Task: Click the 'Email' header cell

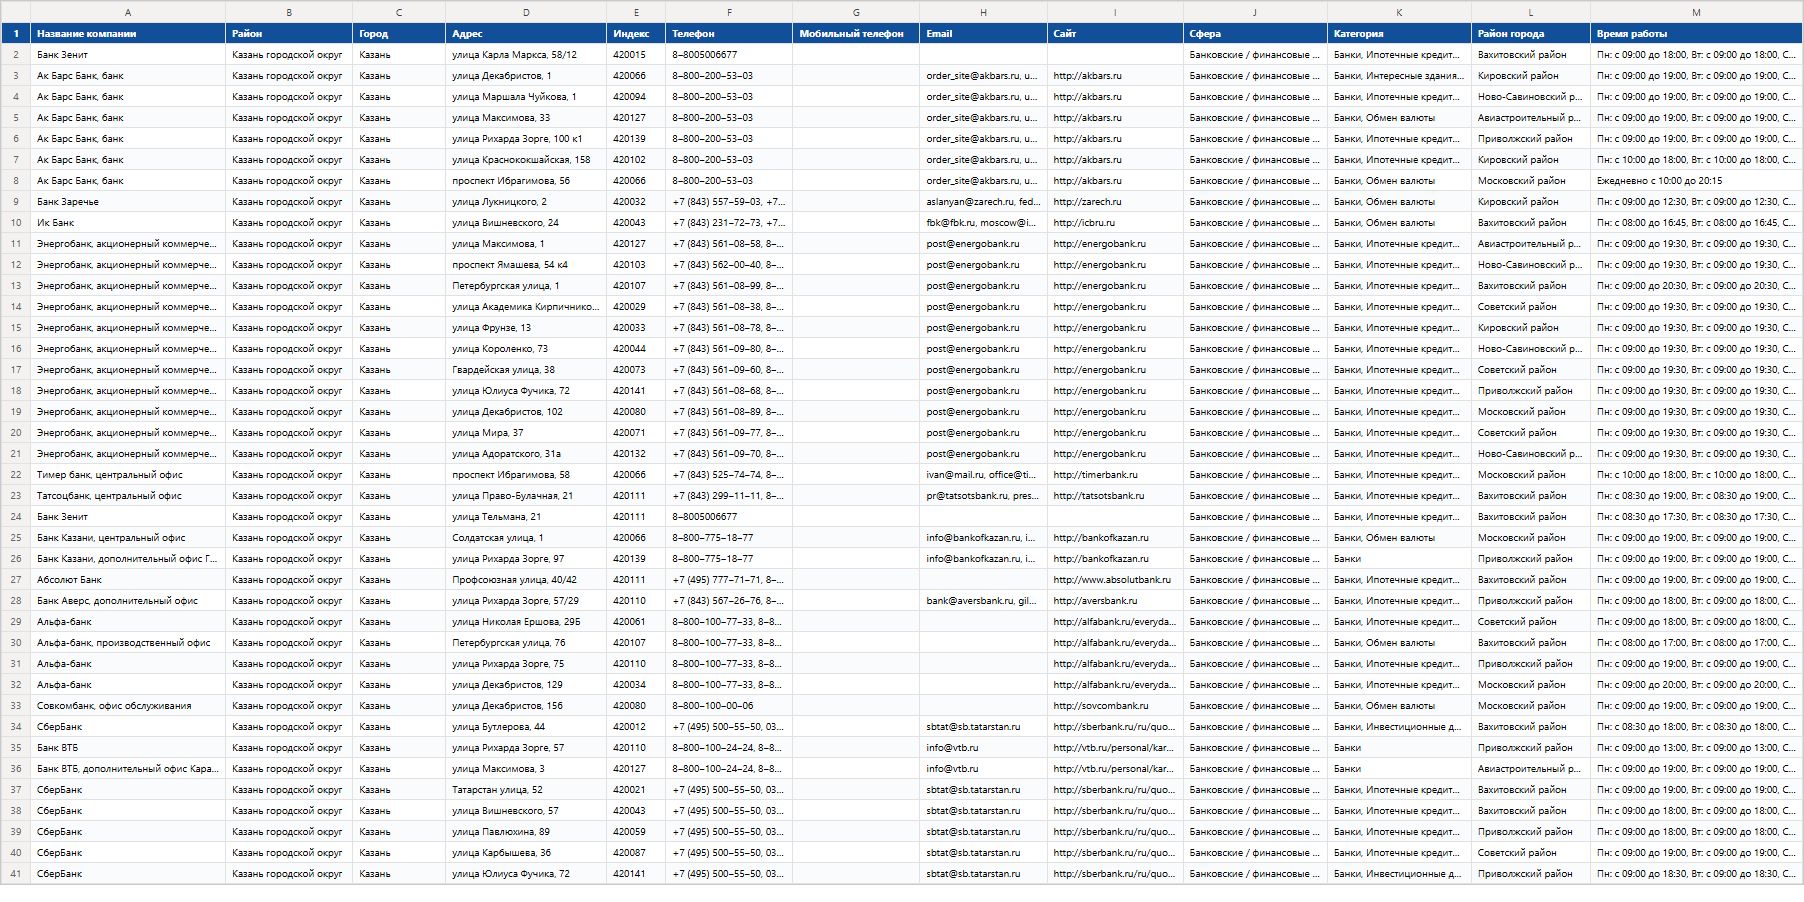Action: [983, 33]
